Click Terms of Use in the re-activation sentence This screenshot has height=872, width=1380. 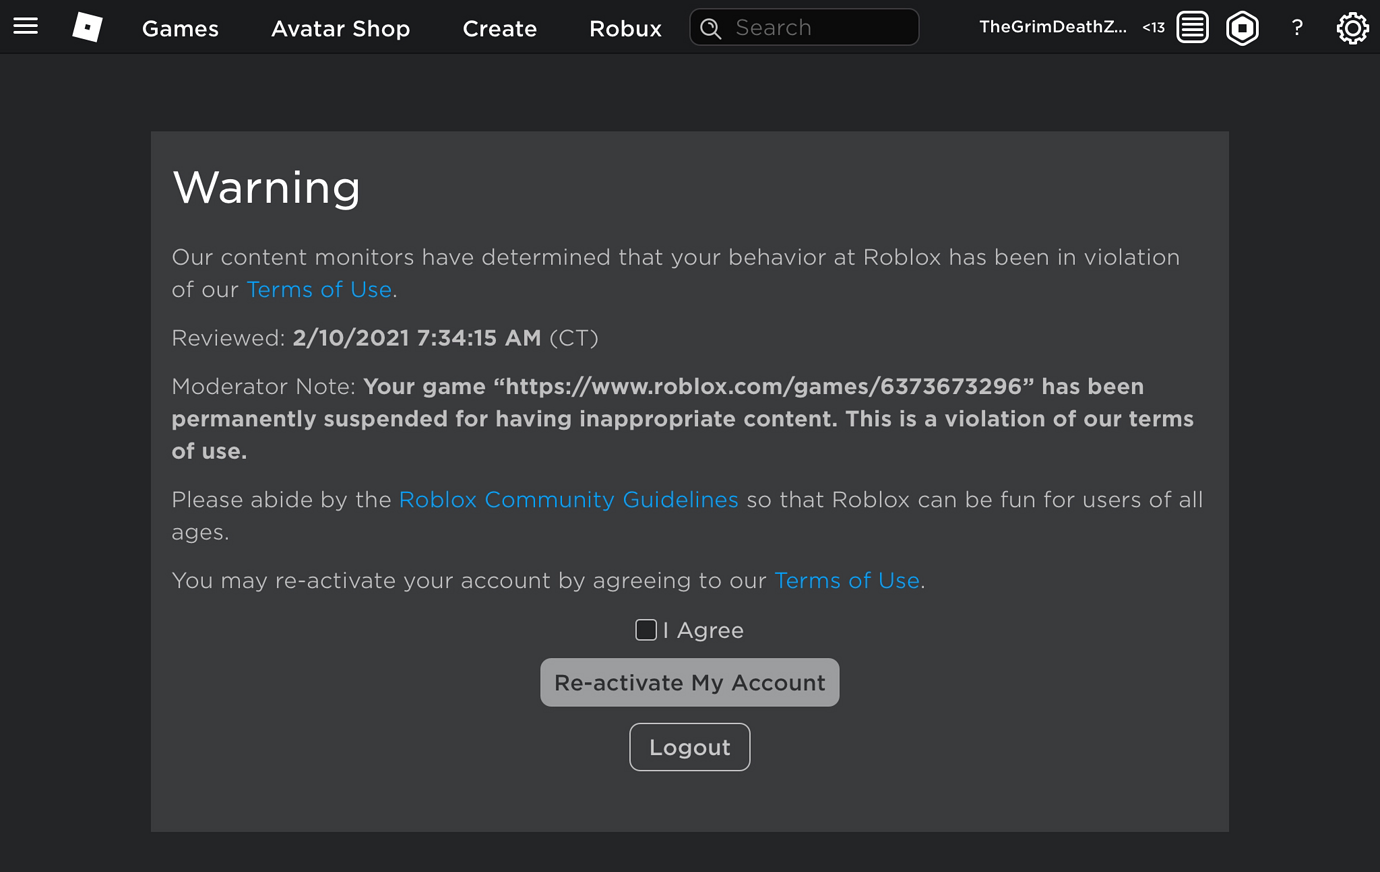click(x=846, y=580)
